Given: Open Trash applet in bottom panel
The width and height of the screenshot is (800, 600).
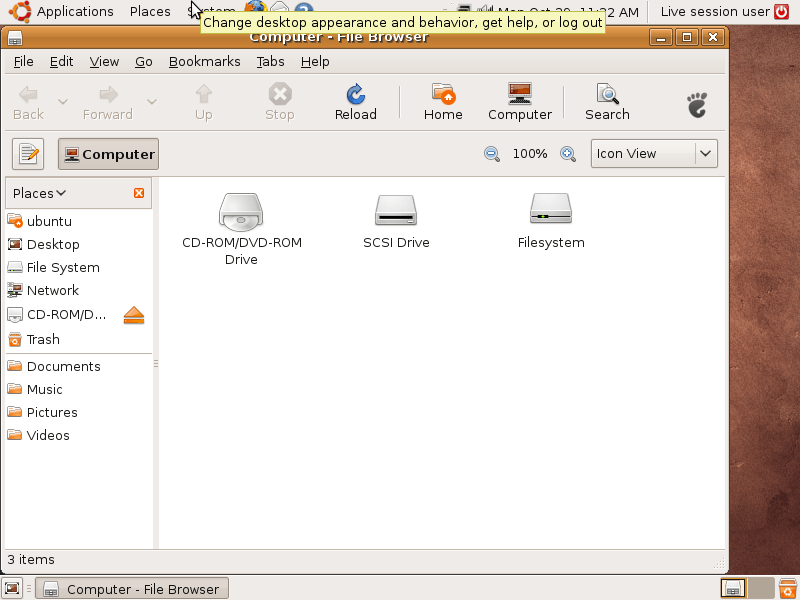Looking at the screenshot, I should point(787,588).
